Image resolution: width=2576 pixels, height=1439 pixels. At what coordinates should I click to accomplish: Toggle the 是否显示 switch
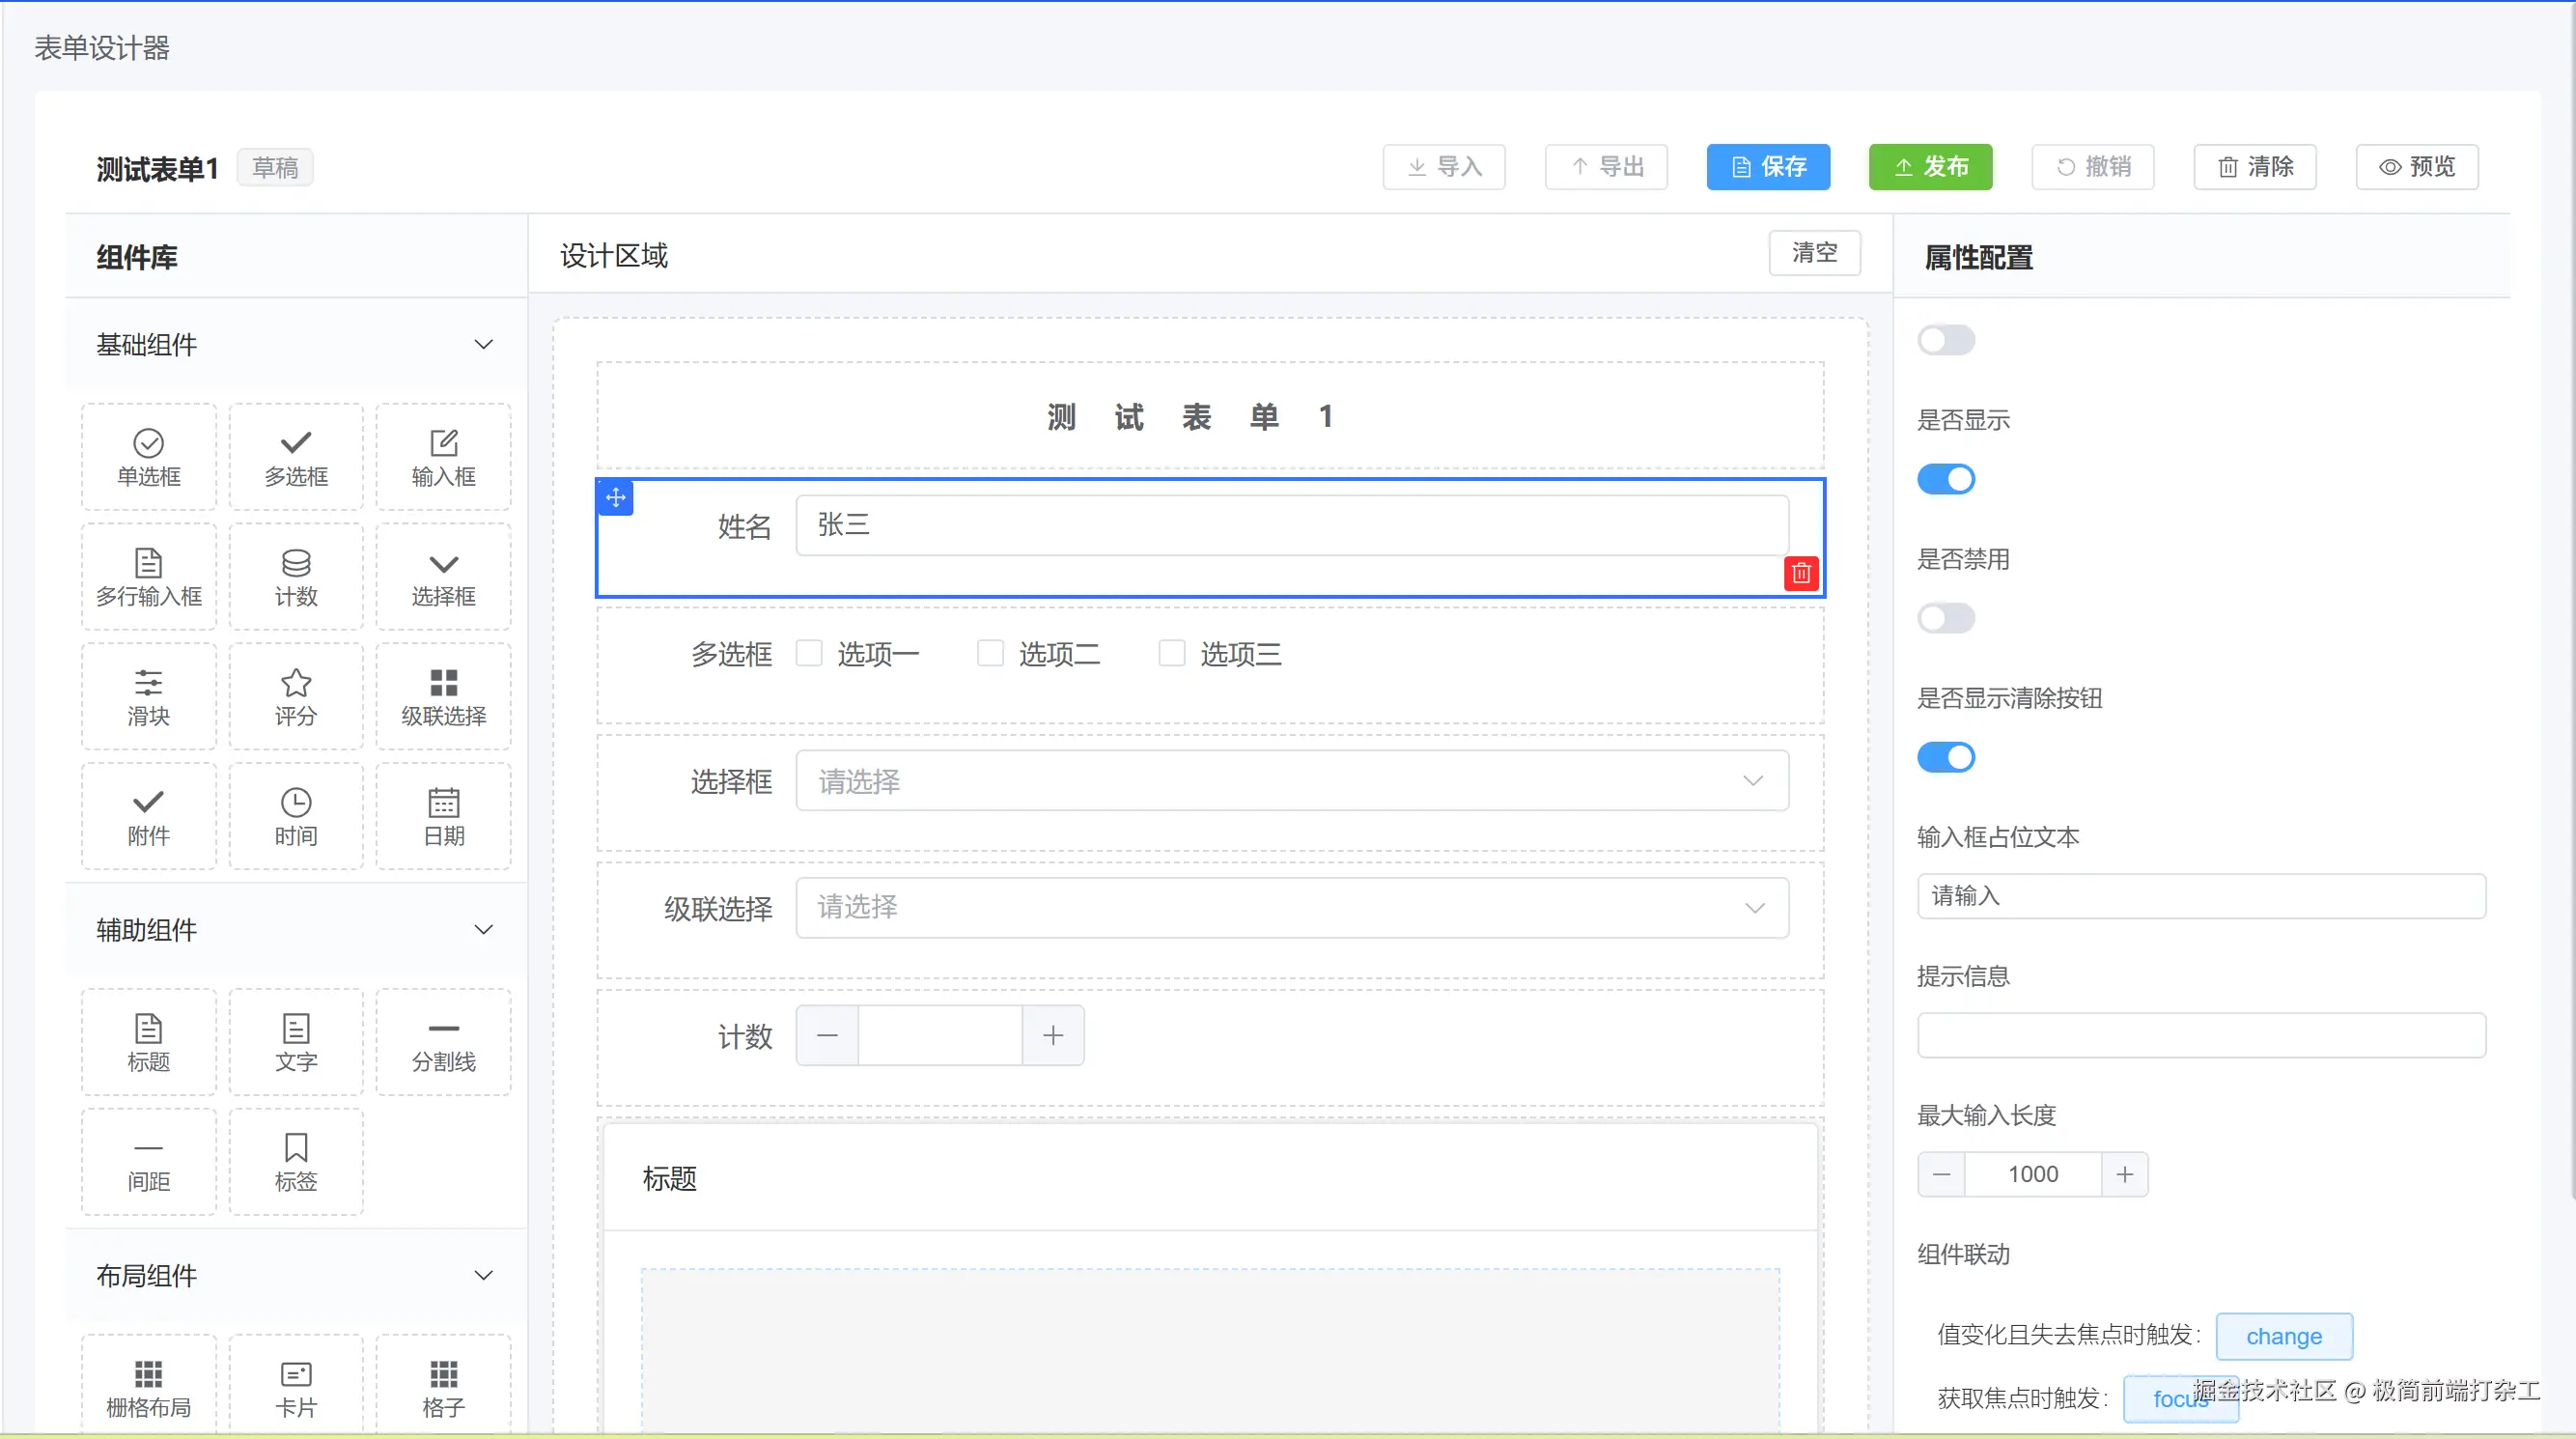pyautogui.click(x=1945, y=479)
